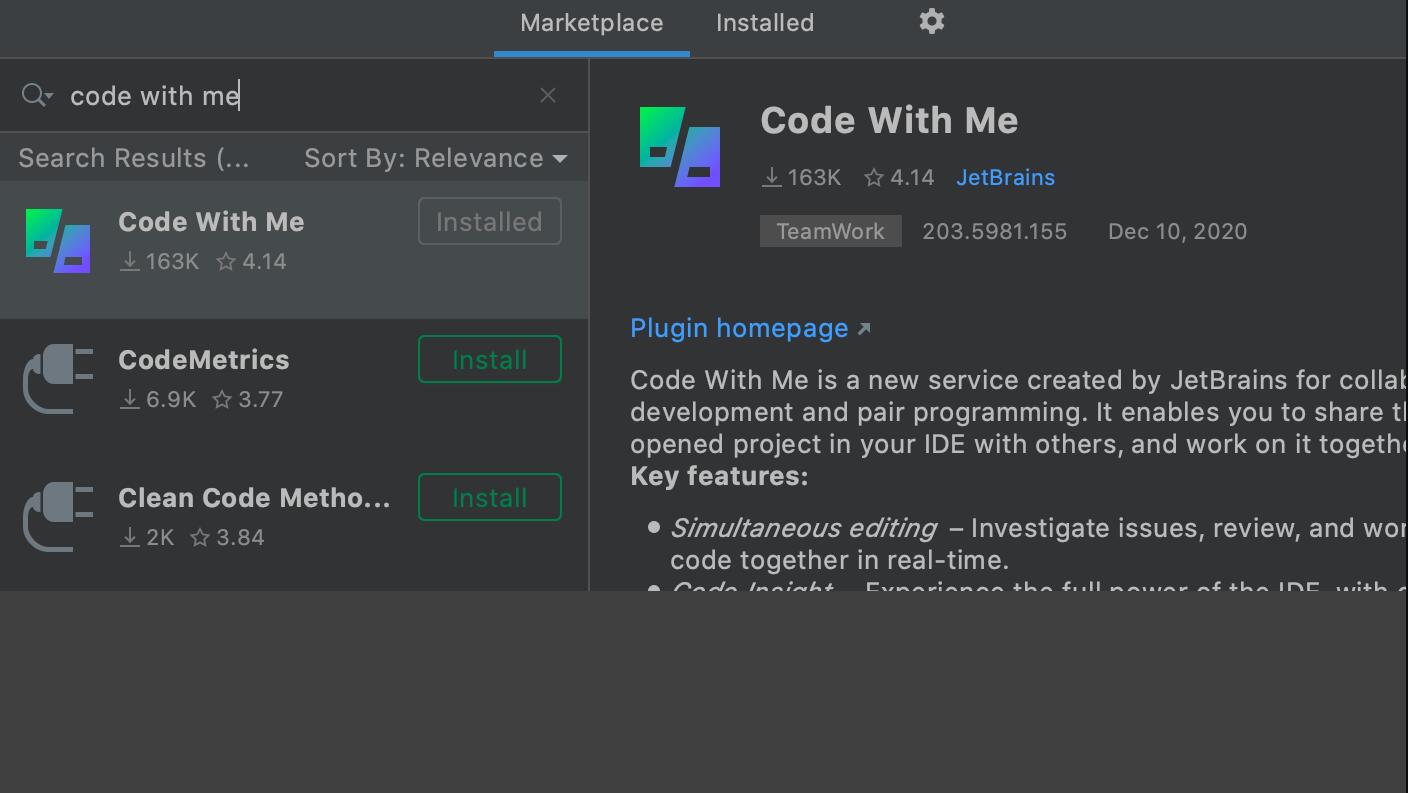
Task: Select the CodeMetrics plugin row
Action: (294, 388)
